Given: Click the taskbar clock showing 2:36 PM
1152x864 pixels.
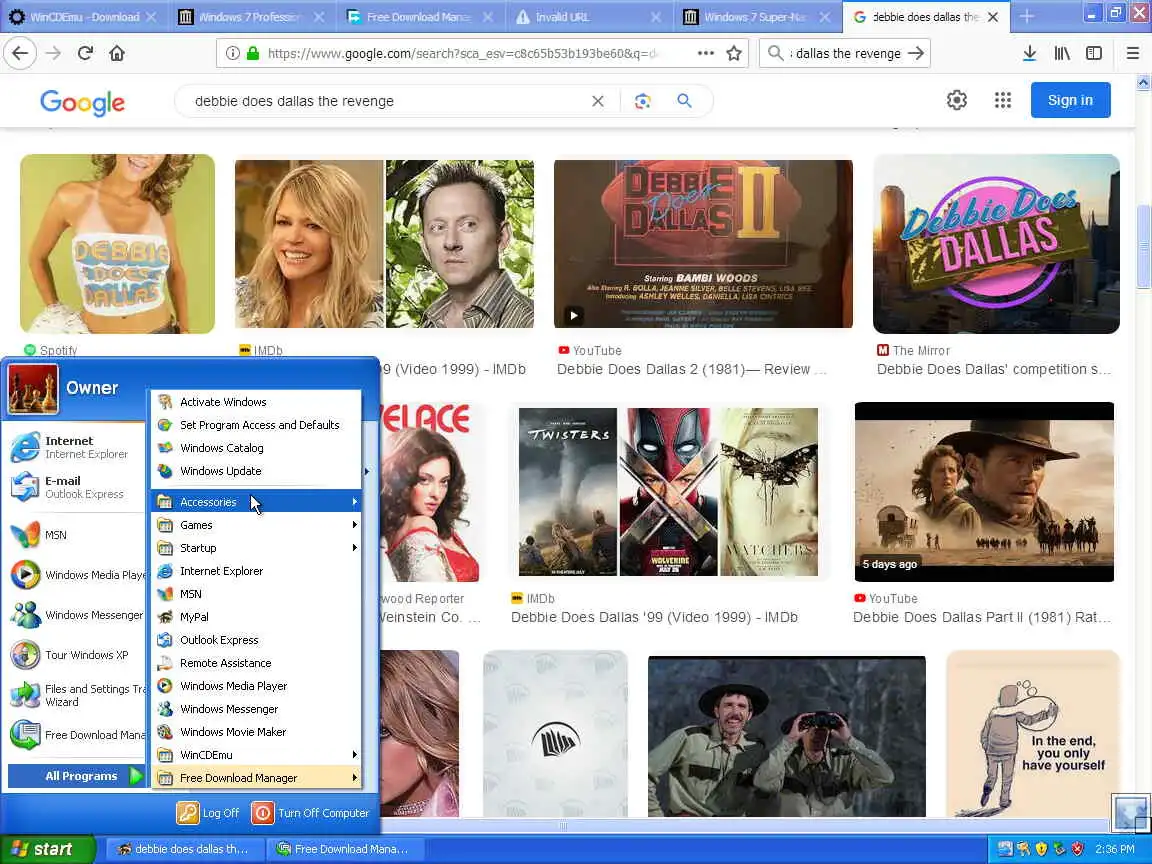Looking at the screenshot, I should pos(1115,849).
